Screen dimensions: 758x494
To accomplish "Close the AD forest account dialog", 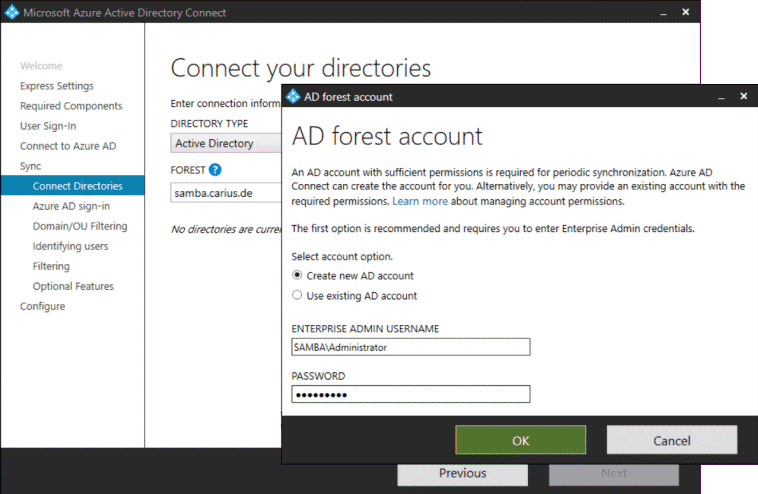I will 743,96.
